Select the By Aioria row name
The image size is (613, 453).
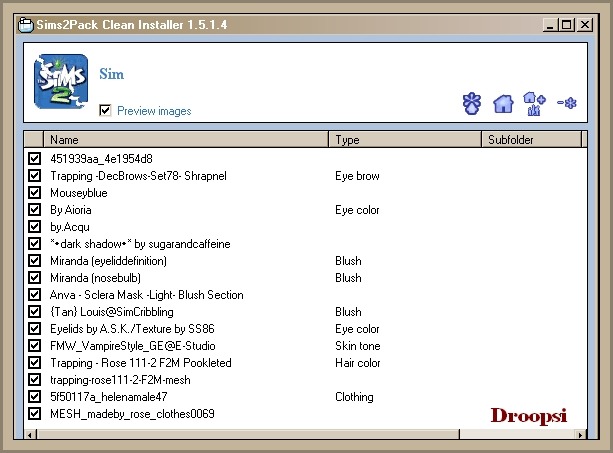71,210
